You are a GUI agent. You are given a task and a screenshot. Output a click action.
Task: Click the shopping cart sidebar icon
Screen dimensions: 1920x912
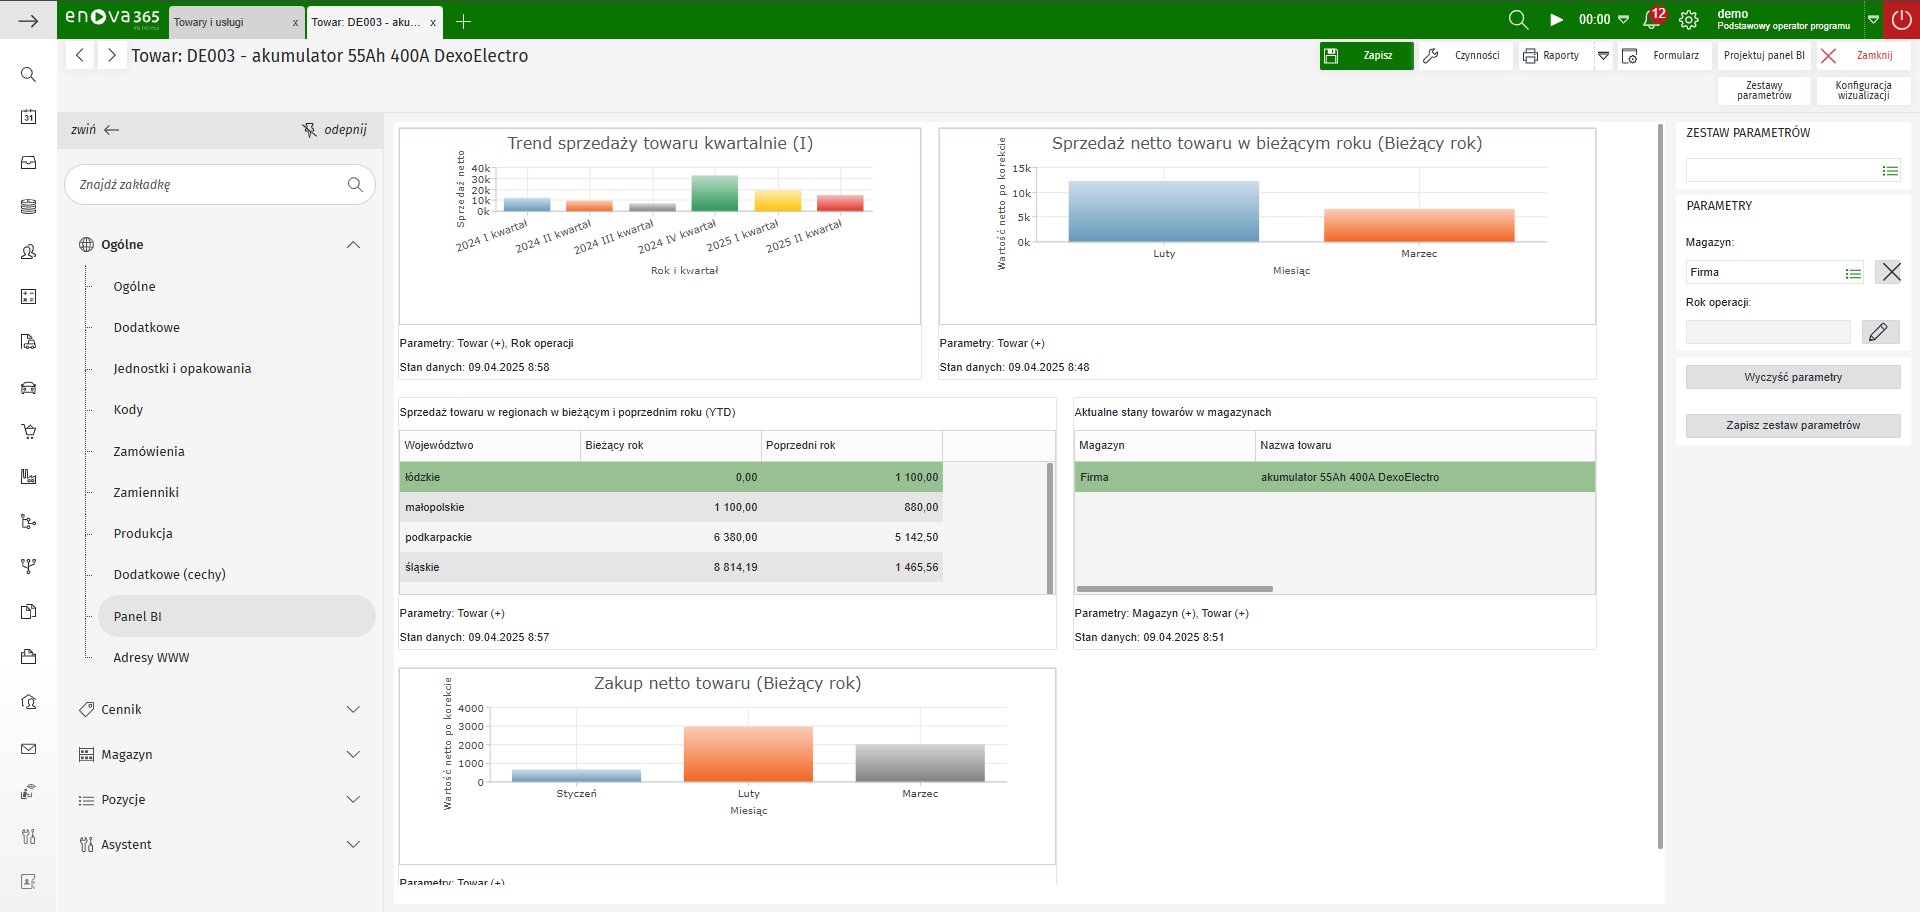[x=29, y=431]
